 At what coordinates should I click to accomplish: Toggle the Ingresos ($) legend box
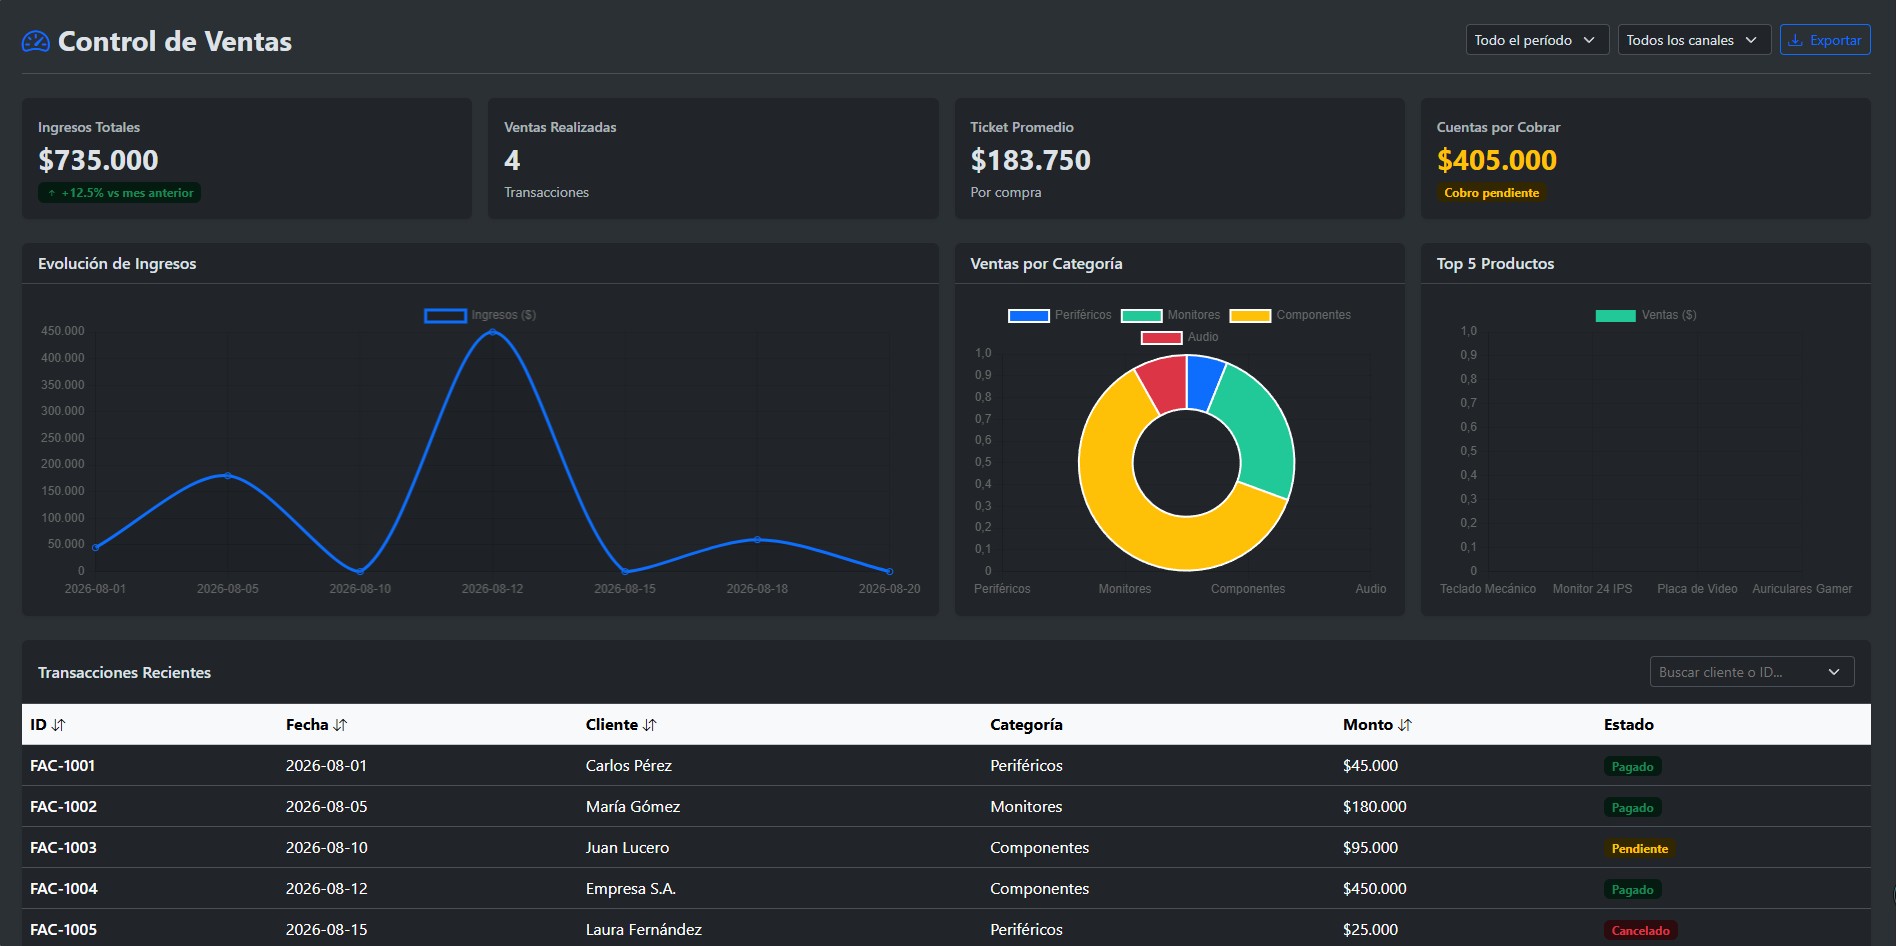(x=445, y=315)
